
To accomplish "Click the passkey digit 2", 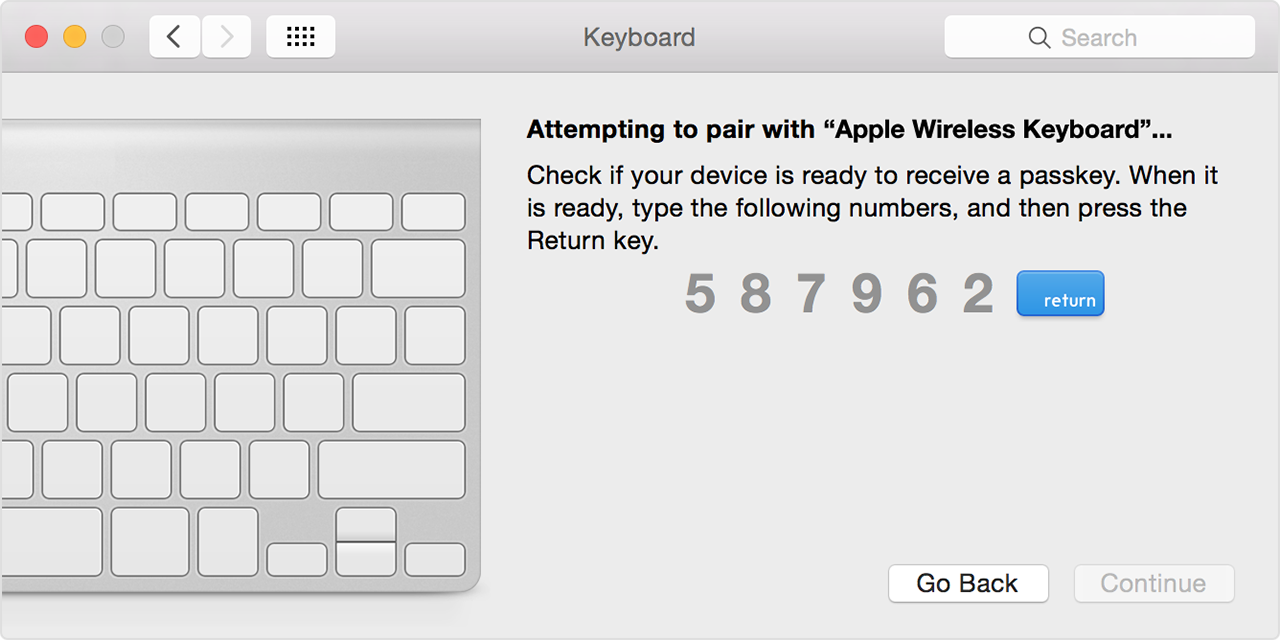I will coord(978,294).
